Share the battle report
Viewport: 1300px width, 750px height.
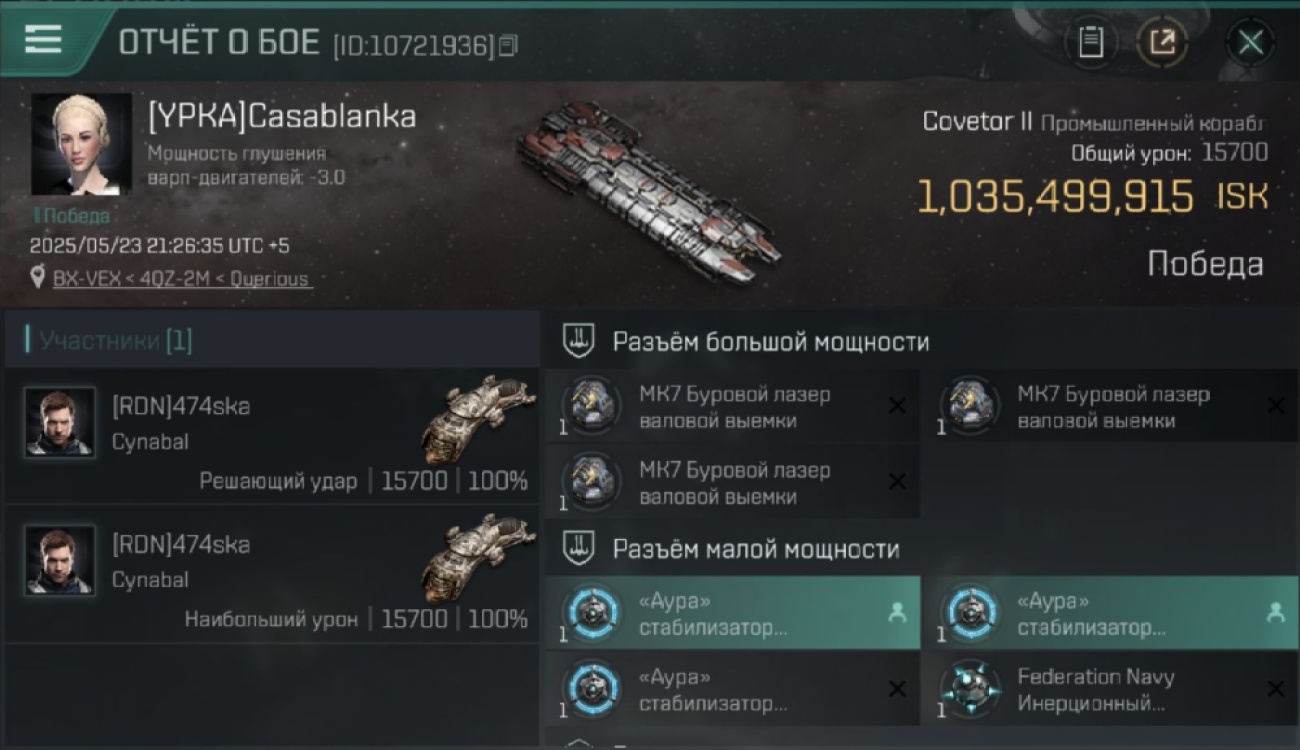point(1161,42)
